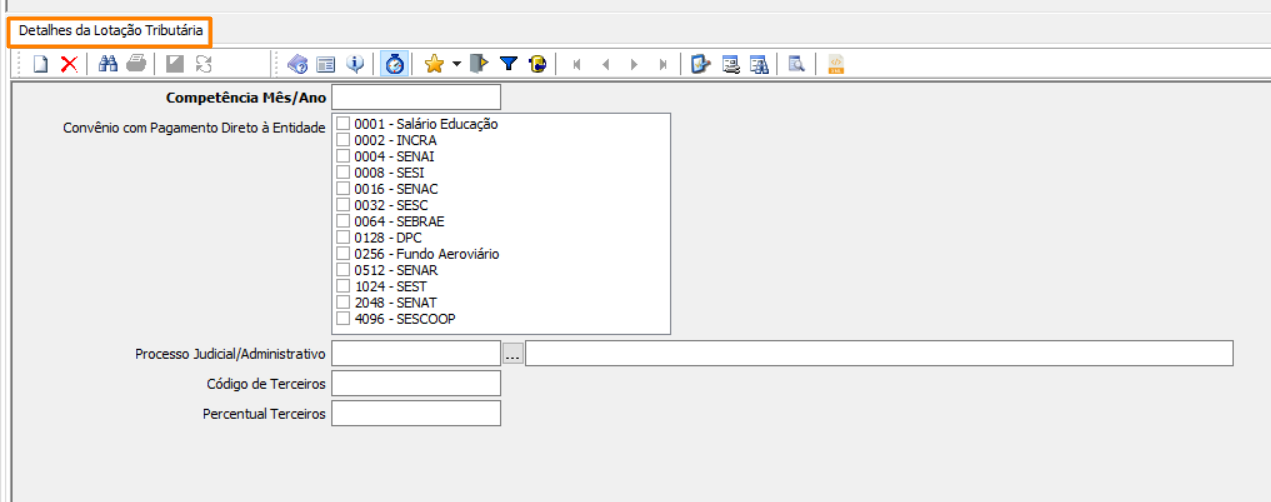Click the Código de Terceiros field
Screen dimensions: 1271x502
pos(416,383)
